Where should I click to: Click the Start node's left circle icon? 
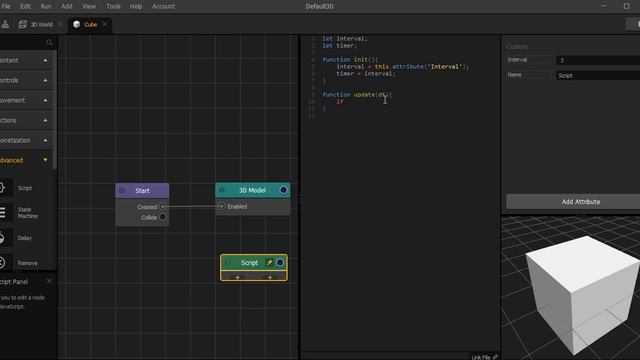pyautogui.click(x=122, y=191)
